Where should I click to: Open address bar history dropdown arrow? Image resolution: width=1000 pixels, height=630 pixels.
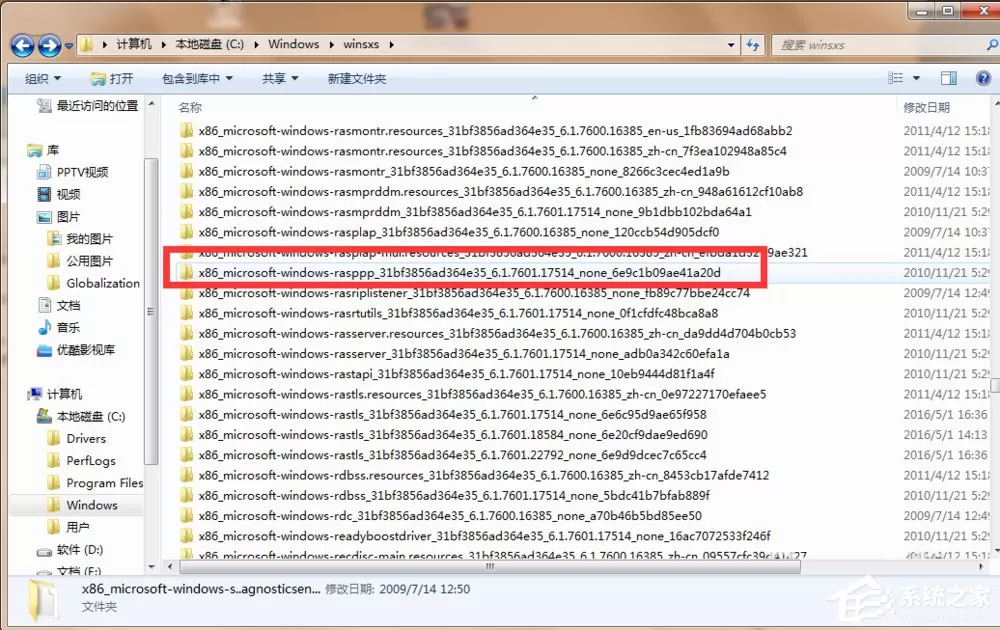pos(731,45)
